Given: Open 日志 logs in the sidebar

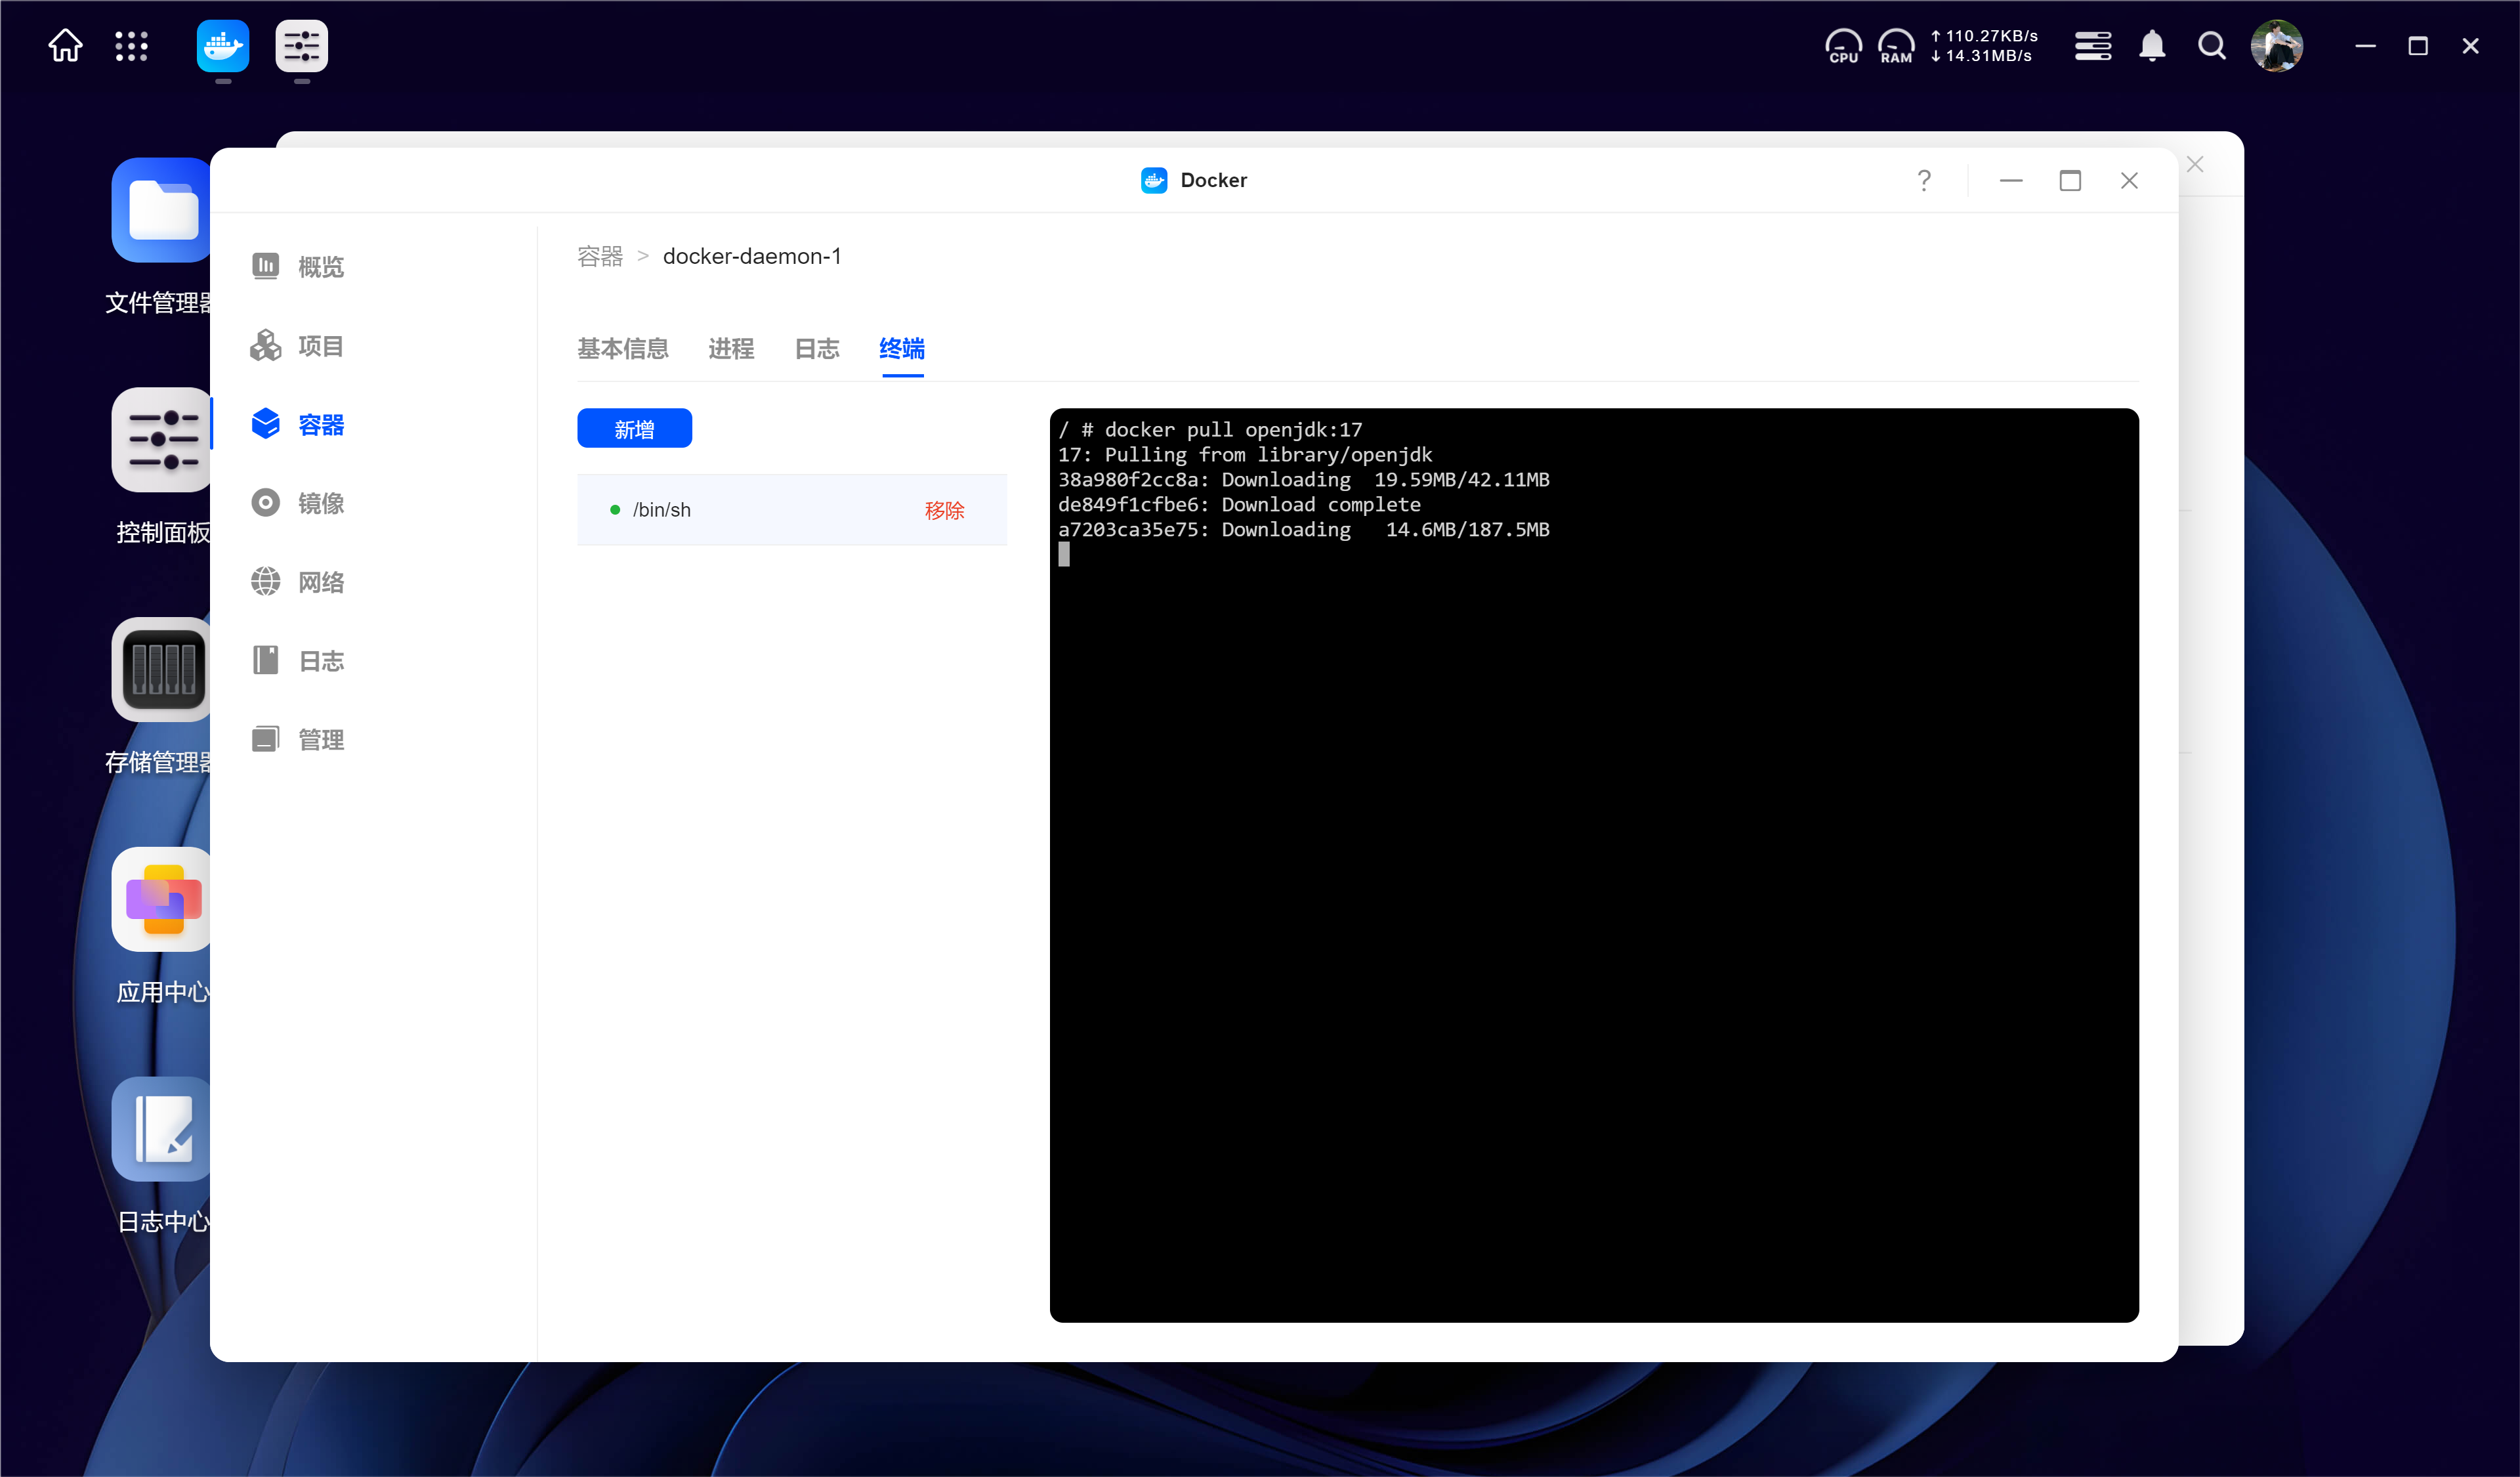Looking at the screenshot, I should pos(297,661).
